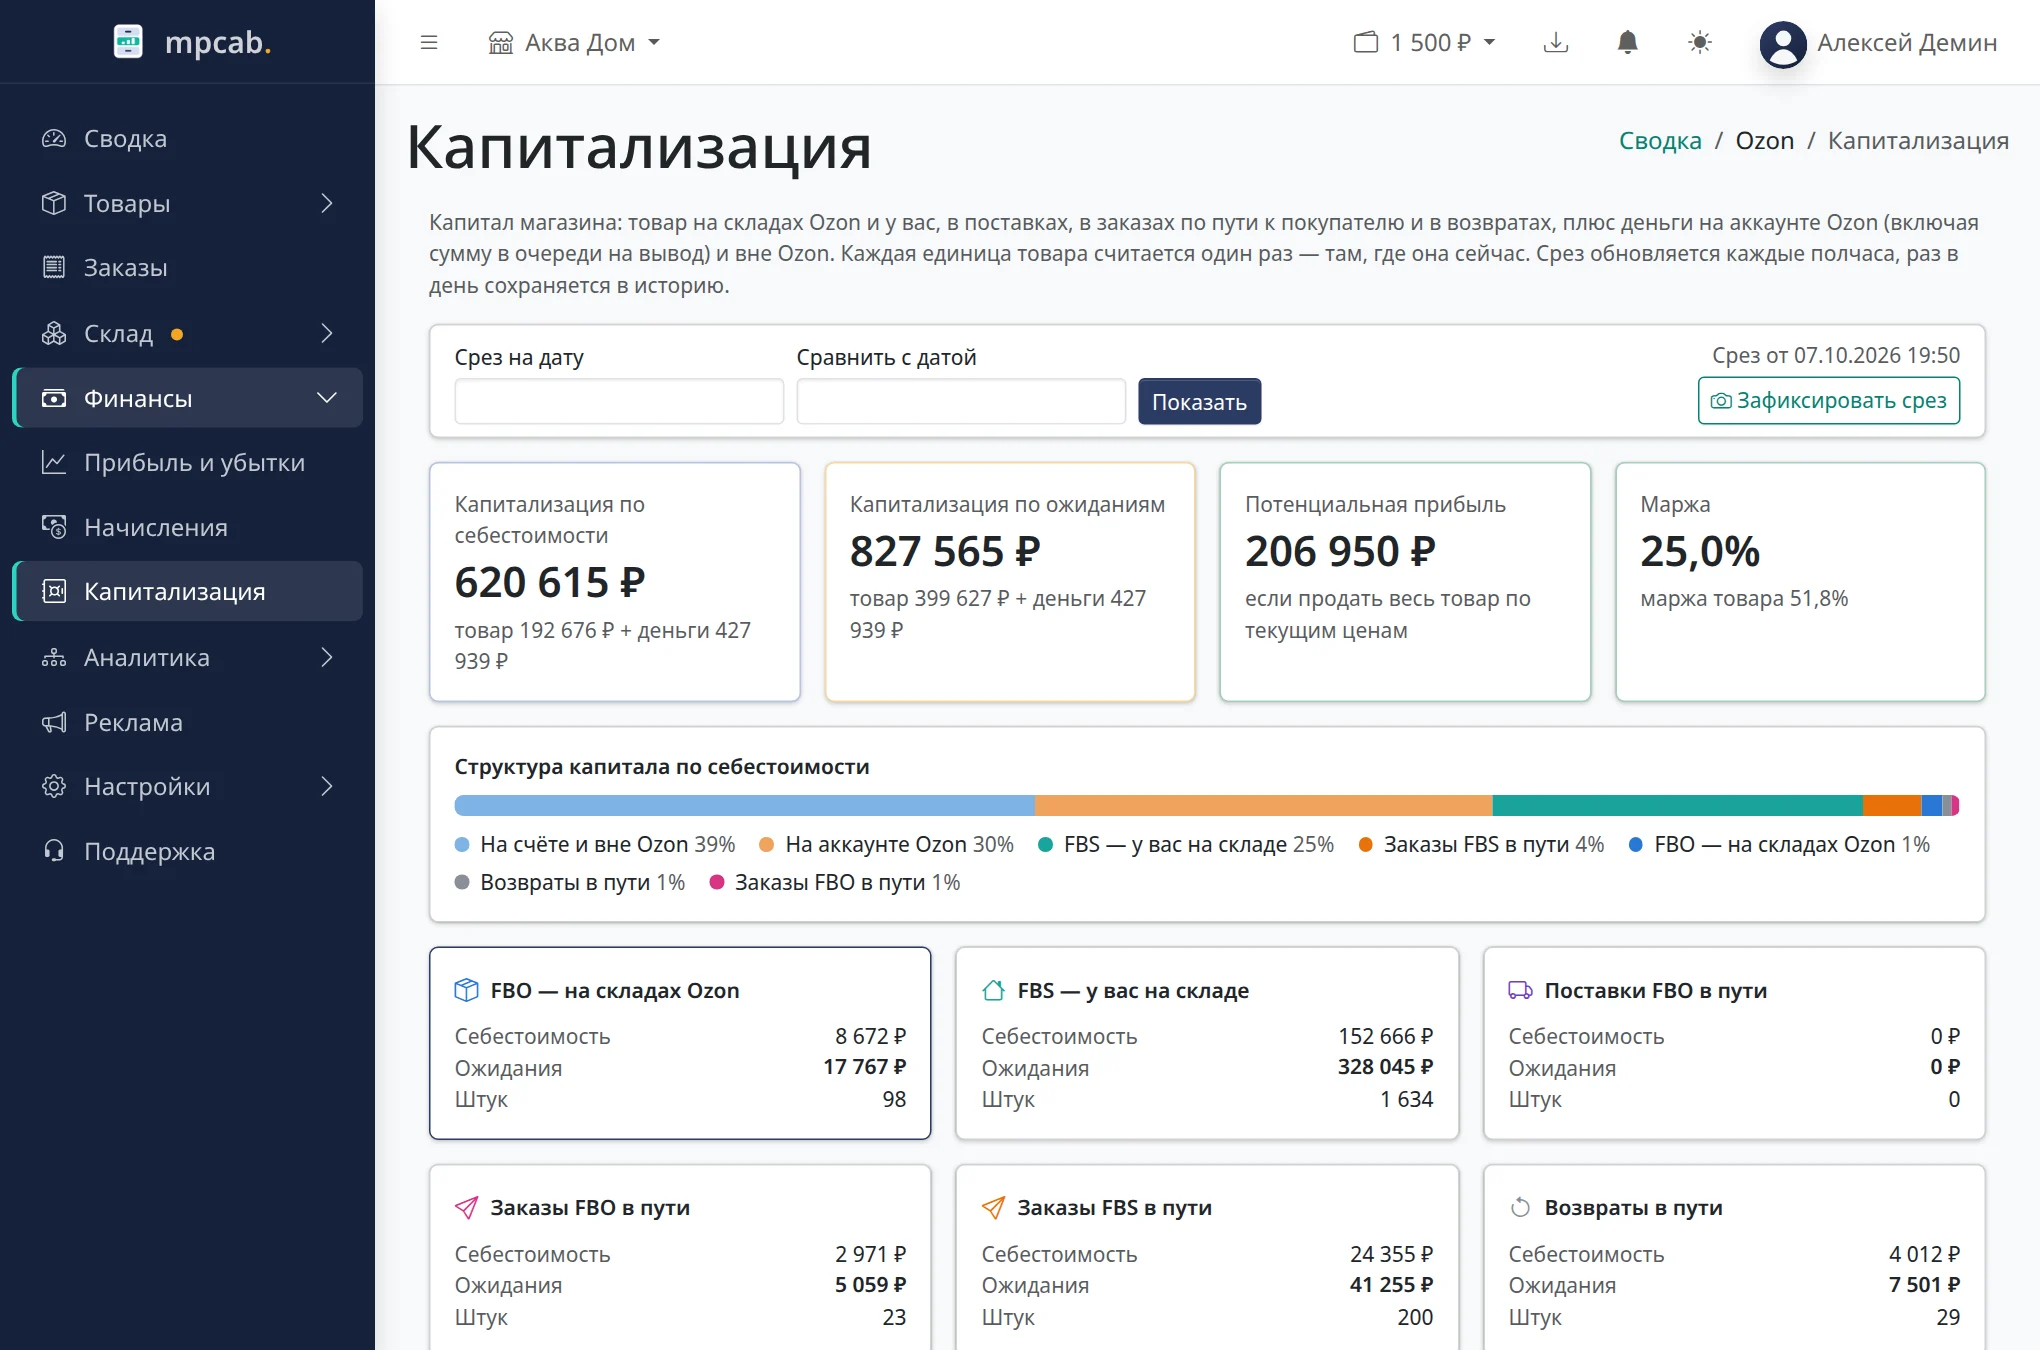Click the Заказы list icon
Screen dimensions: 2040x1350
tap(54, 267)
